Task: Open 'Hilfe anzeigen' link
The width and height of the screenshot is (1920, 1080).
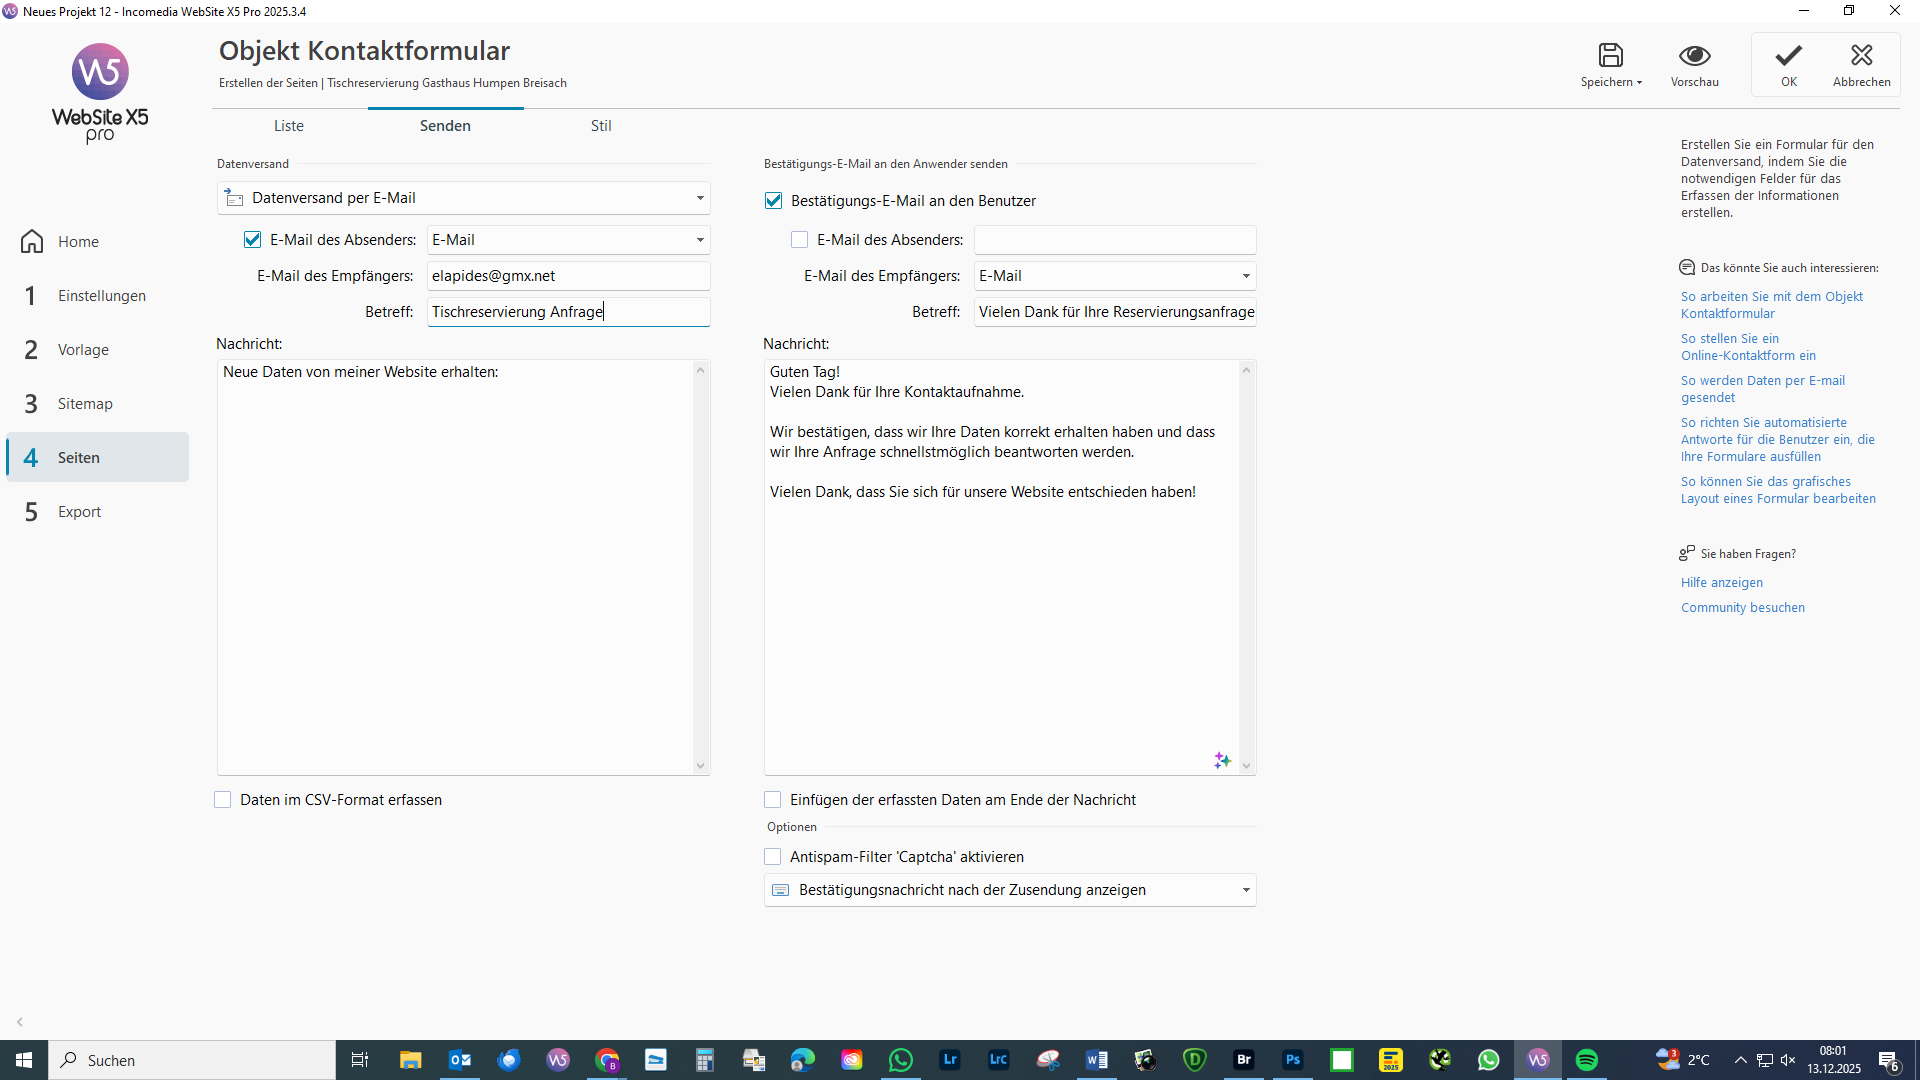Action: click(1721, 583)
